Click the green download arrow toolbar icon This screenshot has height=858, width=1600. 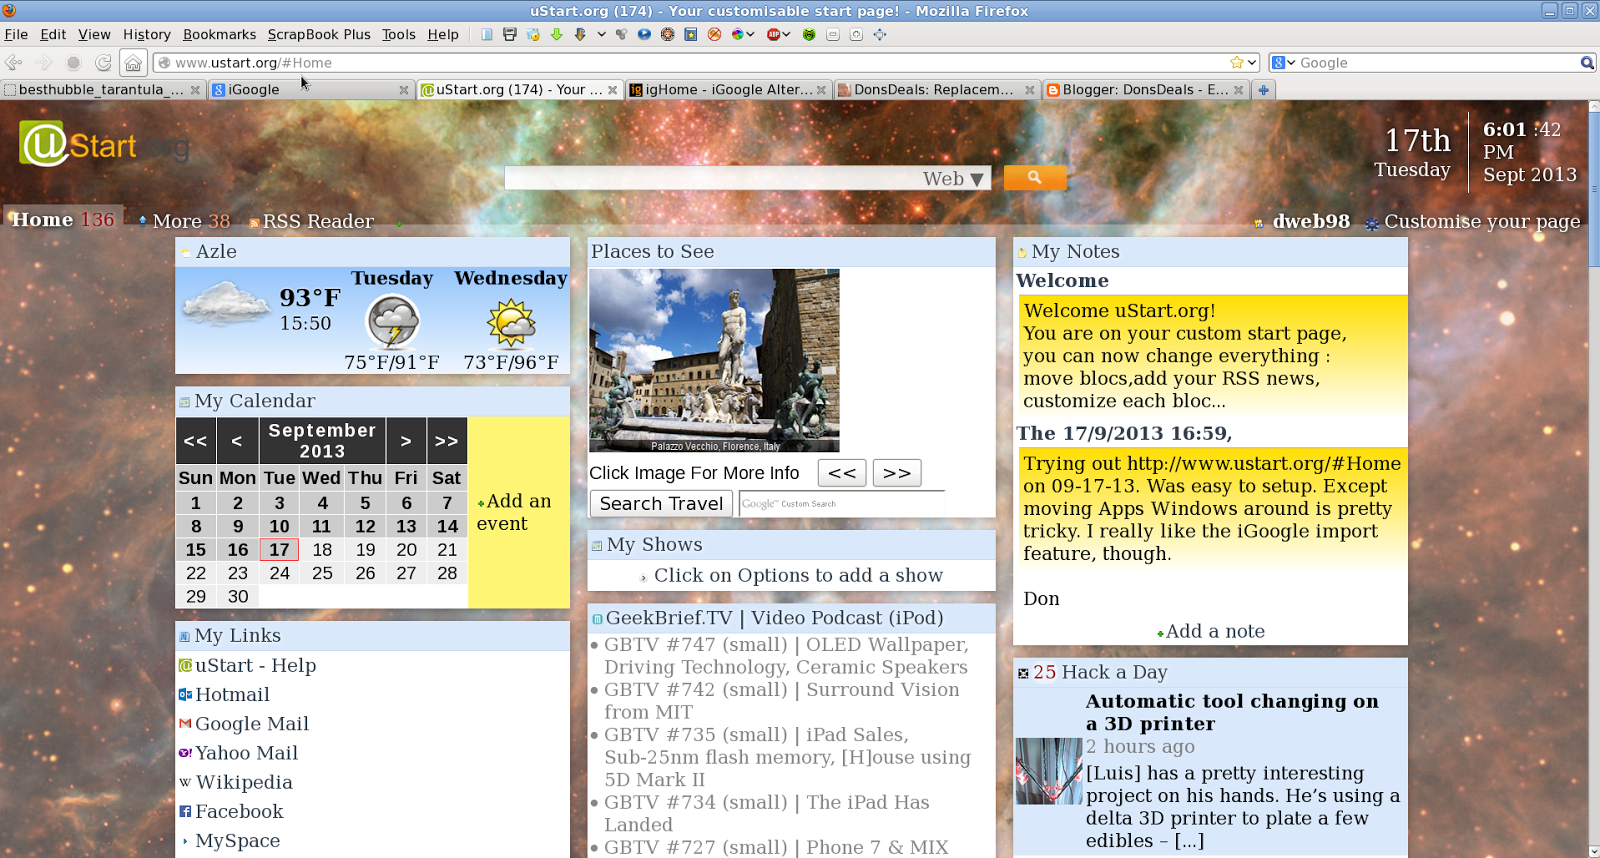coord(557,34)
